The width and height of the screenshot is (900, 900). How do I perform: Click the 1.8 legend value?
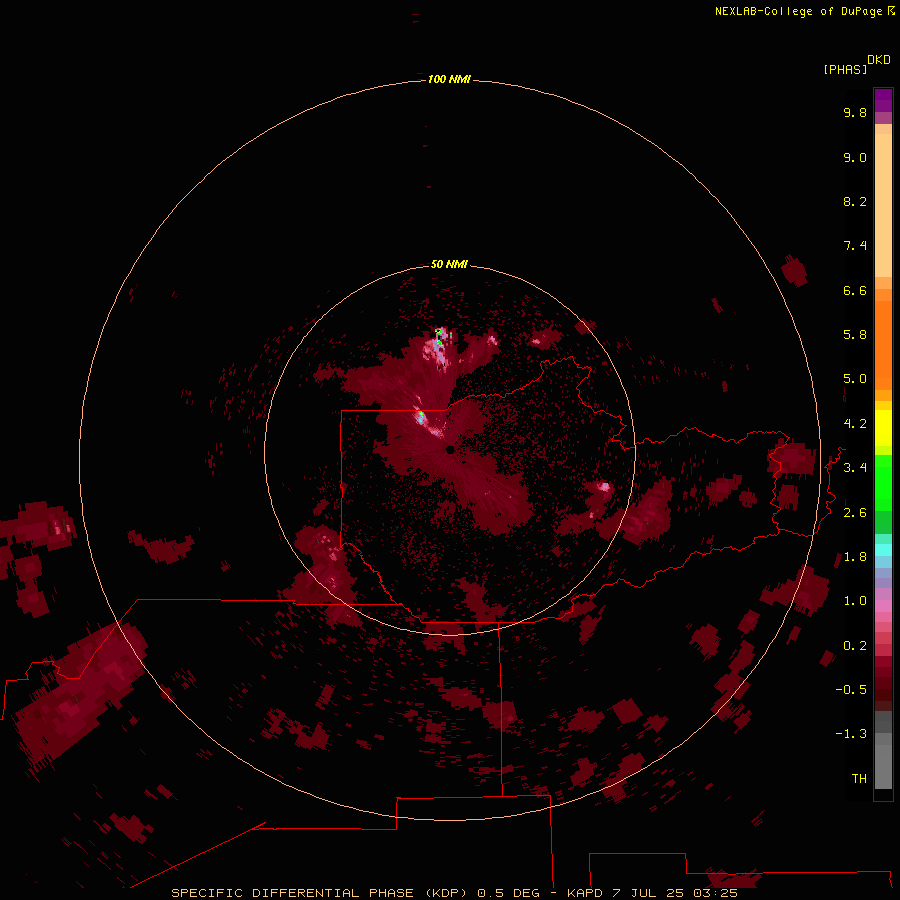855,557
